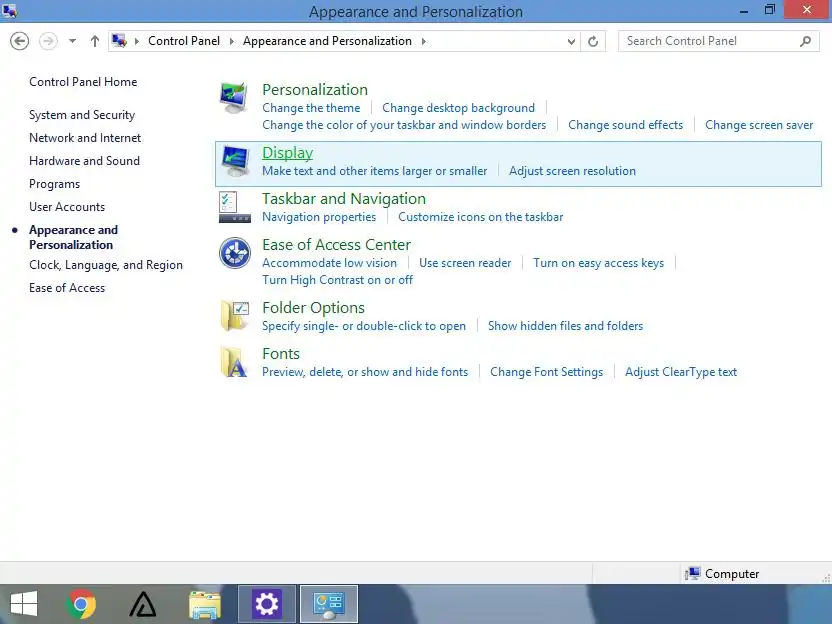This screenshot has height=624, width=832.
Task: Open the Fonts folder icon
Action: [x=235, y=362]
